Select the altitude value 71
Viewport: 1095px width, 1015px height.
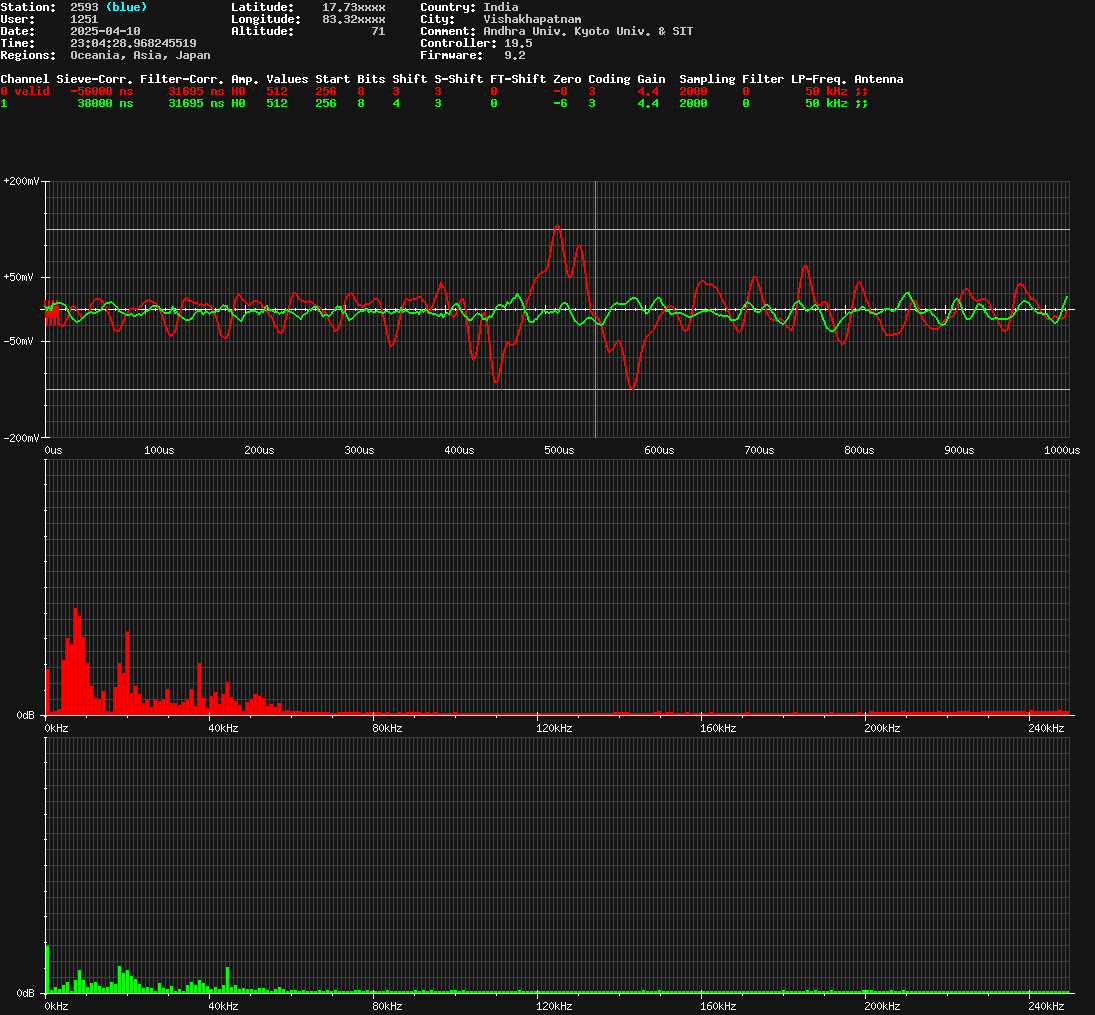(378, 31)
